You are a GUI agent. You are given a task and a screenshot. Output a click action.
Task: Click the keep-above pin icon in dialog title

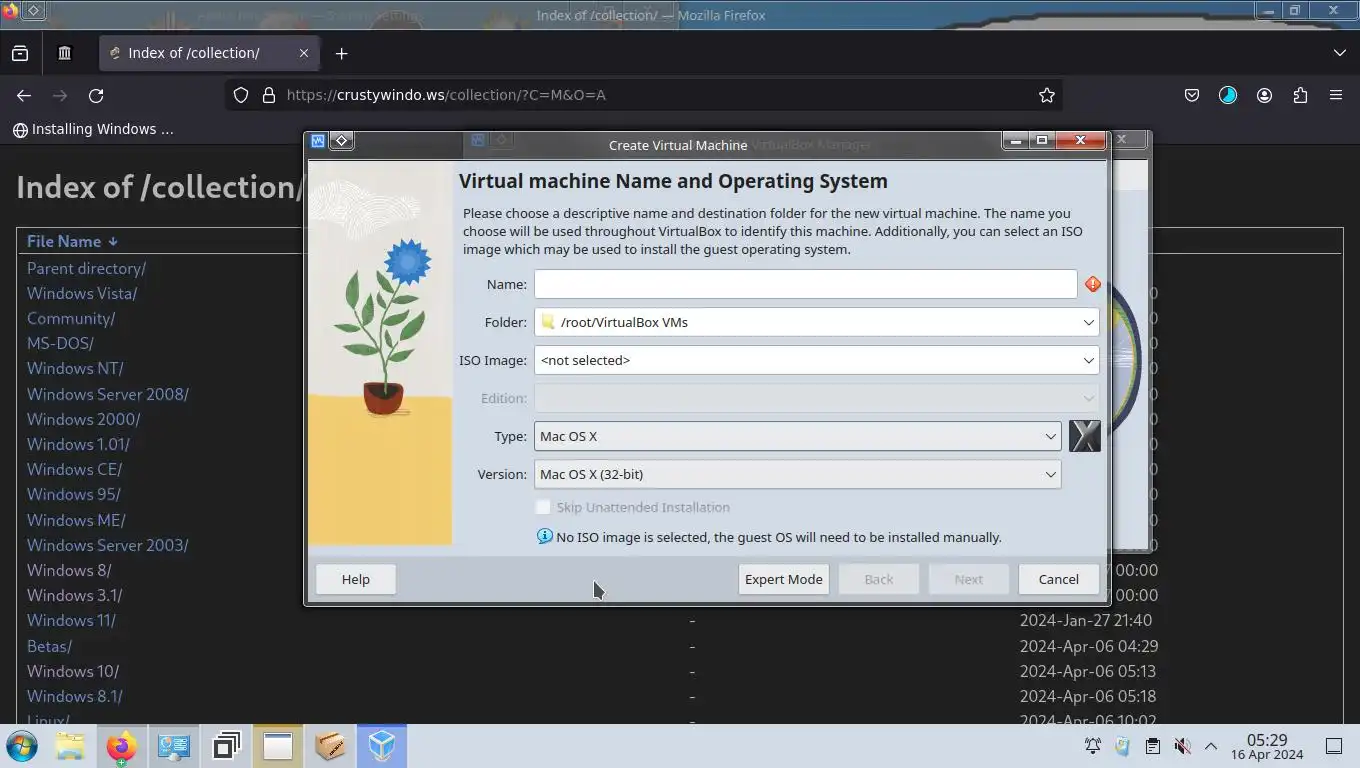(341, 141)
